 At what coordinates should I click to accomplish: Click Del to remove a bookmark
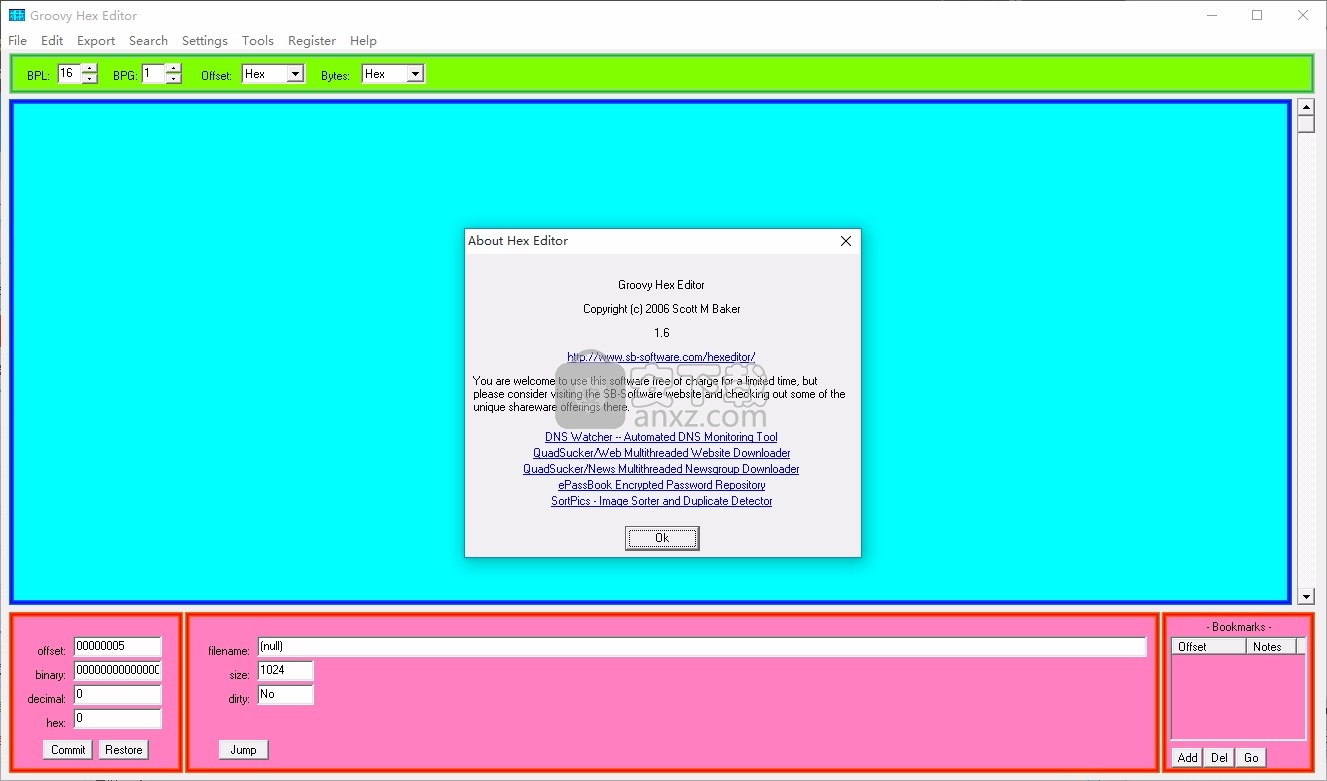pyautogui.click(x=1219, y=758)
